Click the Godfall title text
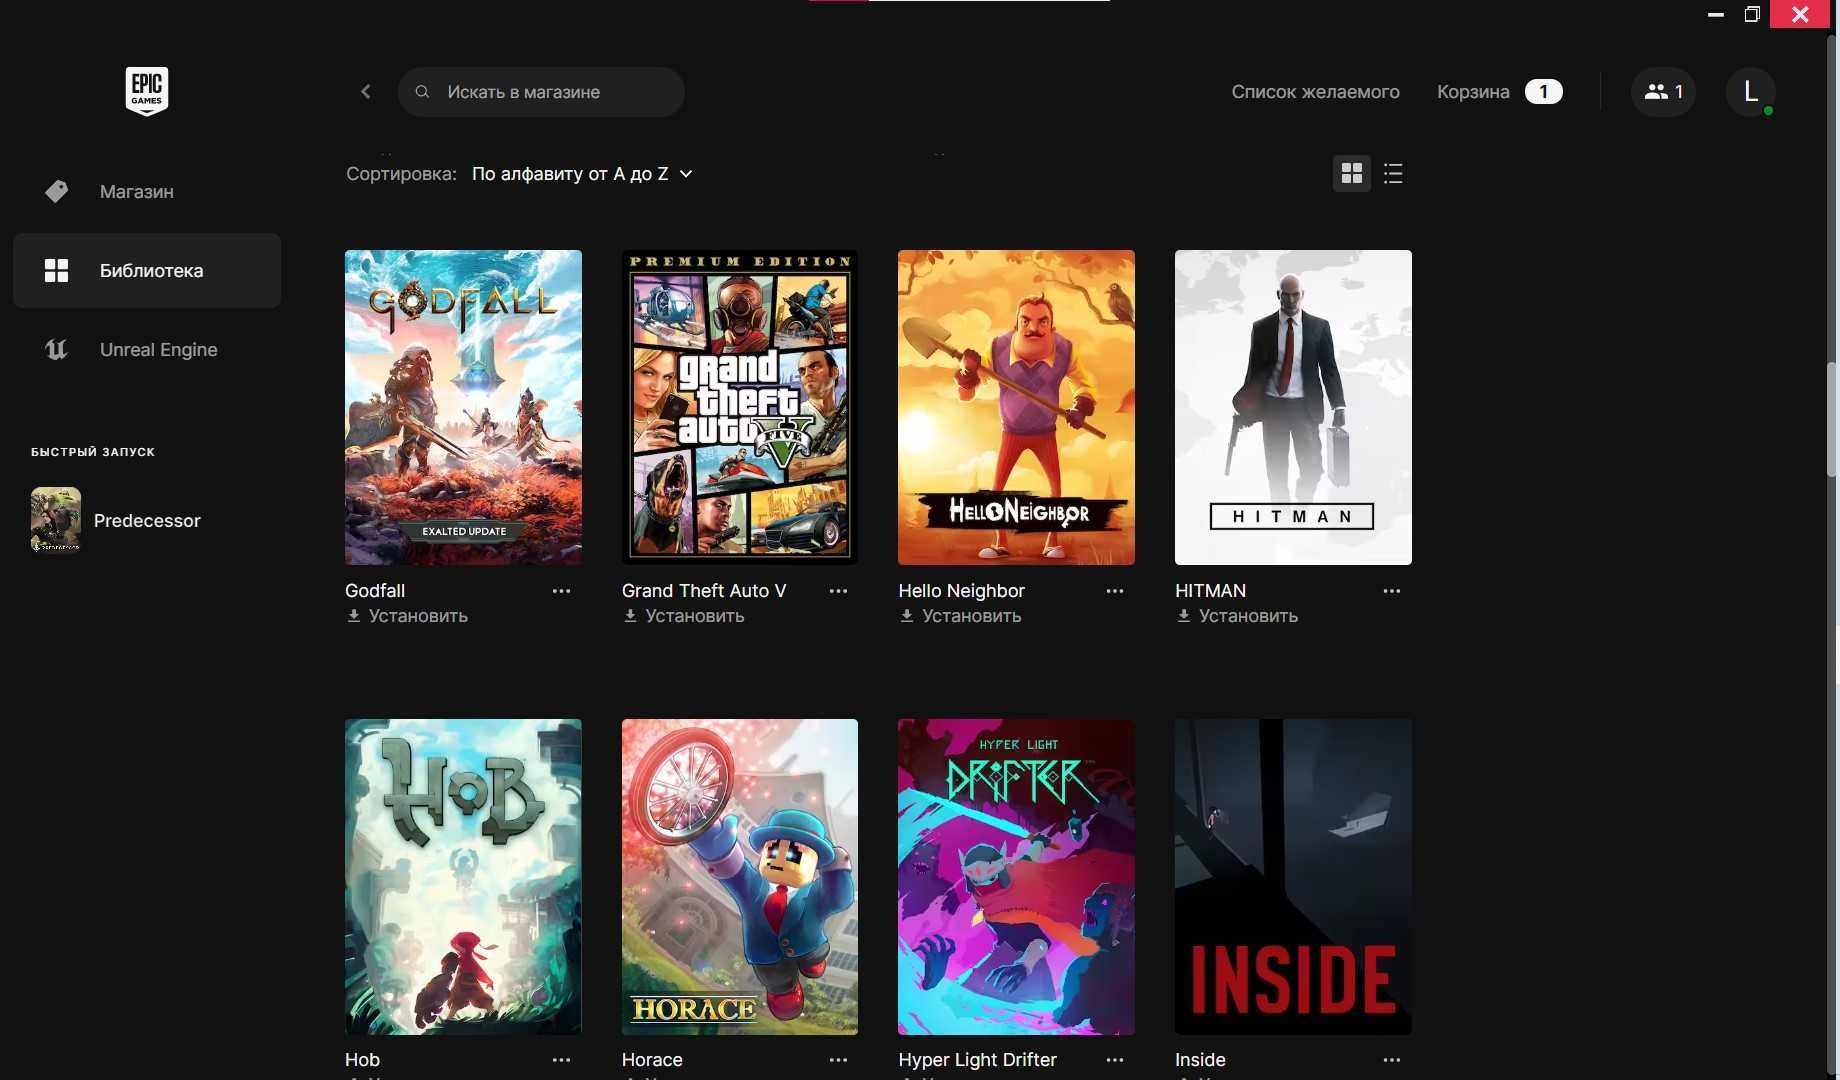 tap(375, 591)
